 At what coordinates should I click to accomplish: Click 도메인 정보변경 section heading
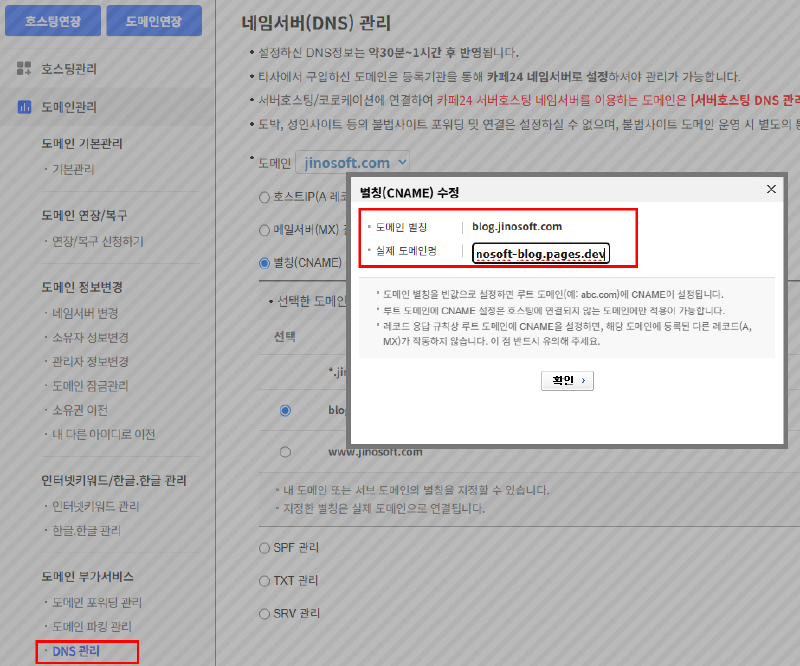82,287
